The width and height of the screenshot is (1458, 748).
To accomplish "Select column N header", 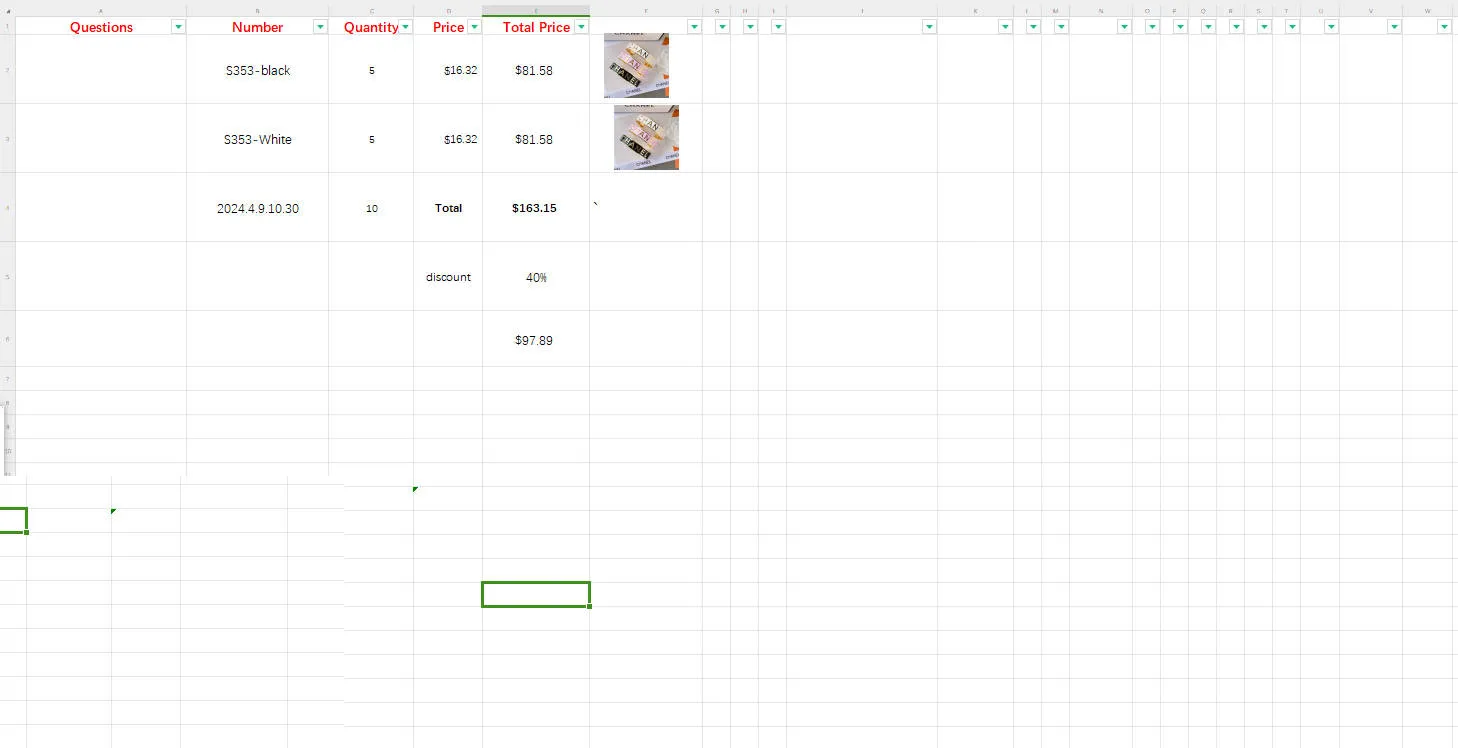I will pyautogui.click(x=1101, y=10).
